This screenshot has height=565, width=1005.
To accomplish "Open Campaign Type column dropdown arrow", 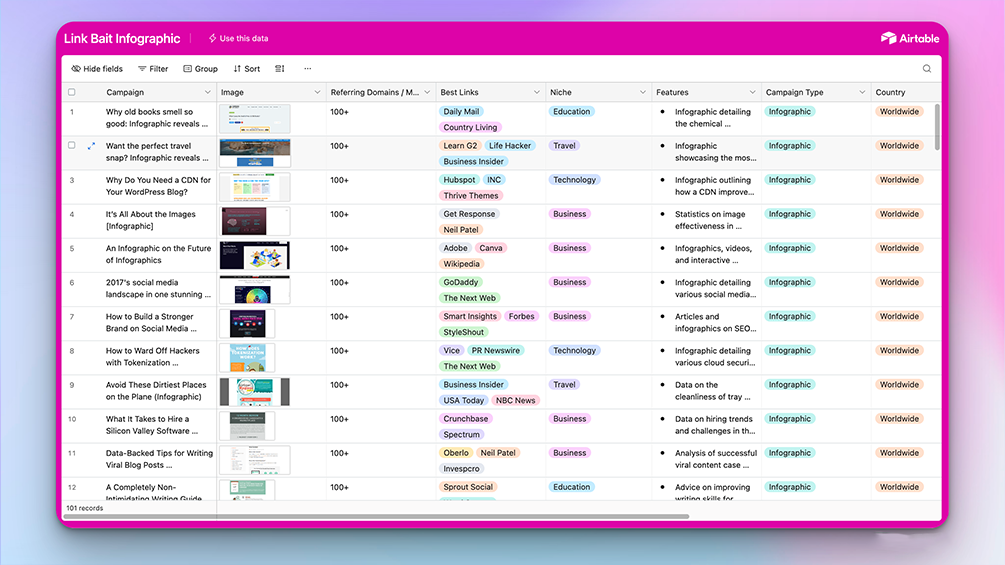I will pyautogui.click(x=862, y=92).
